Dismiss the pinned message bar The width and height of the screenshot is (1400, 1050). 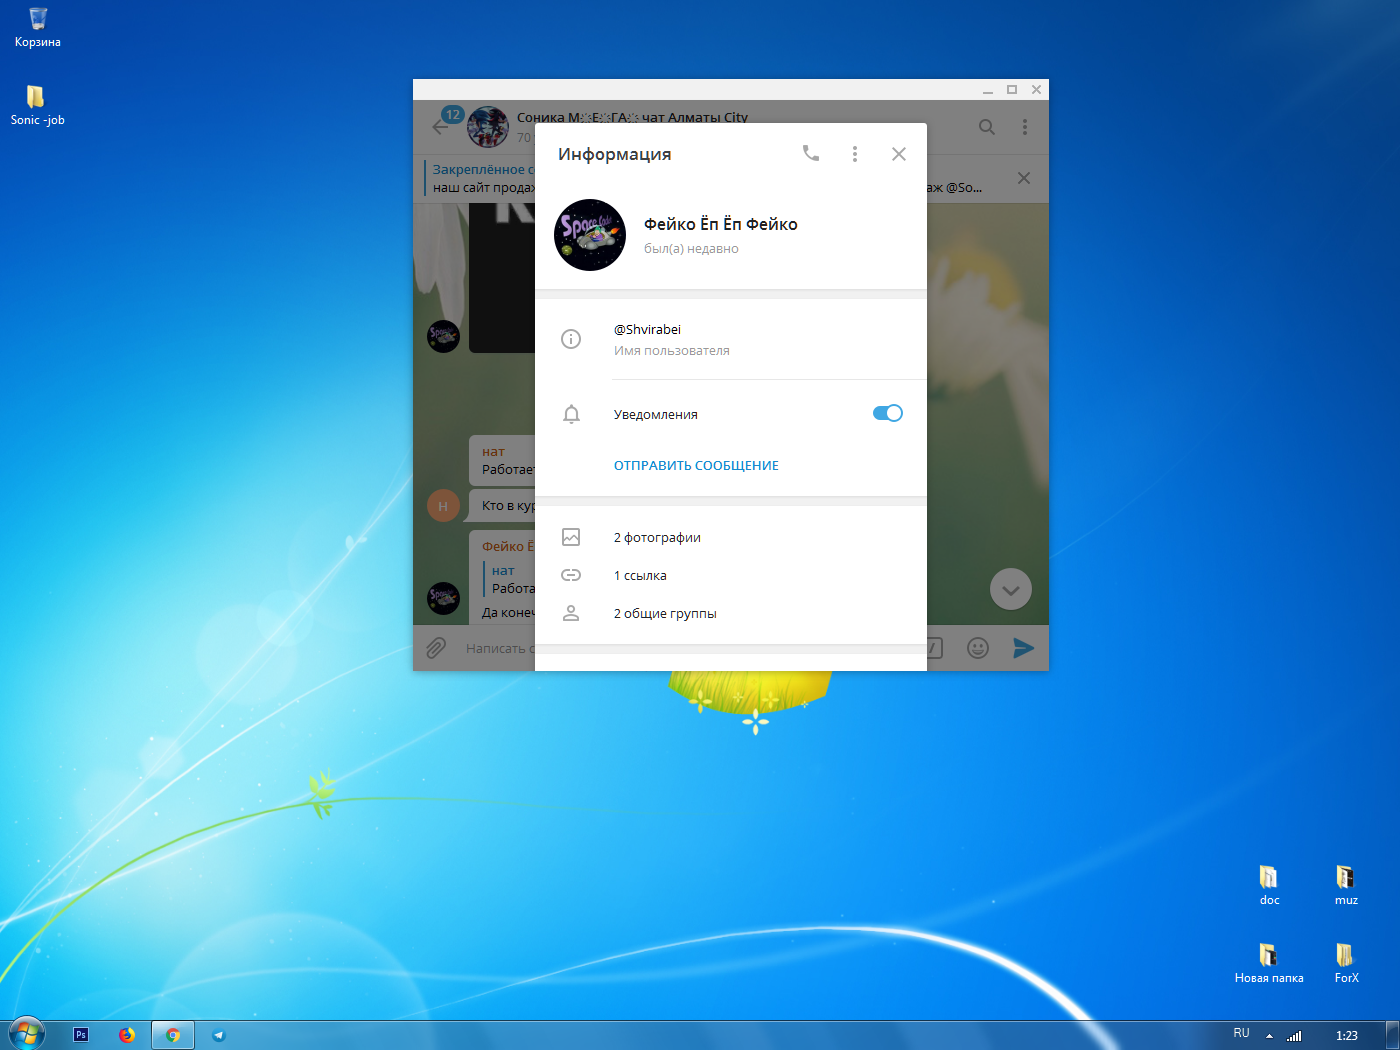click(x=1024, y=178)
